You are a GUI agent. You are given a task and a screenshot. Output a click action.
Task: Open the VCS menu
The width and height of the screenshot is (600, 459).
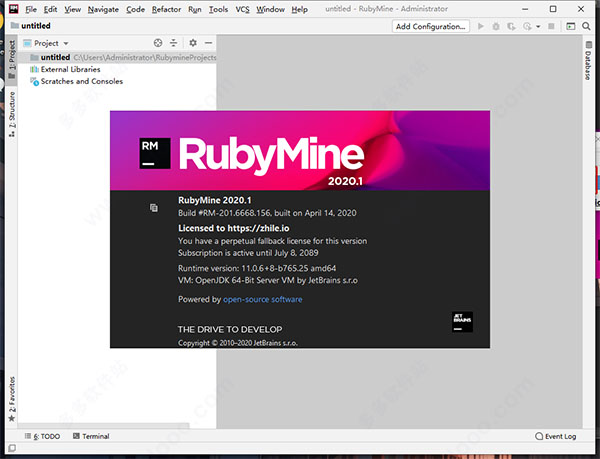click(242, 10)
